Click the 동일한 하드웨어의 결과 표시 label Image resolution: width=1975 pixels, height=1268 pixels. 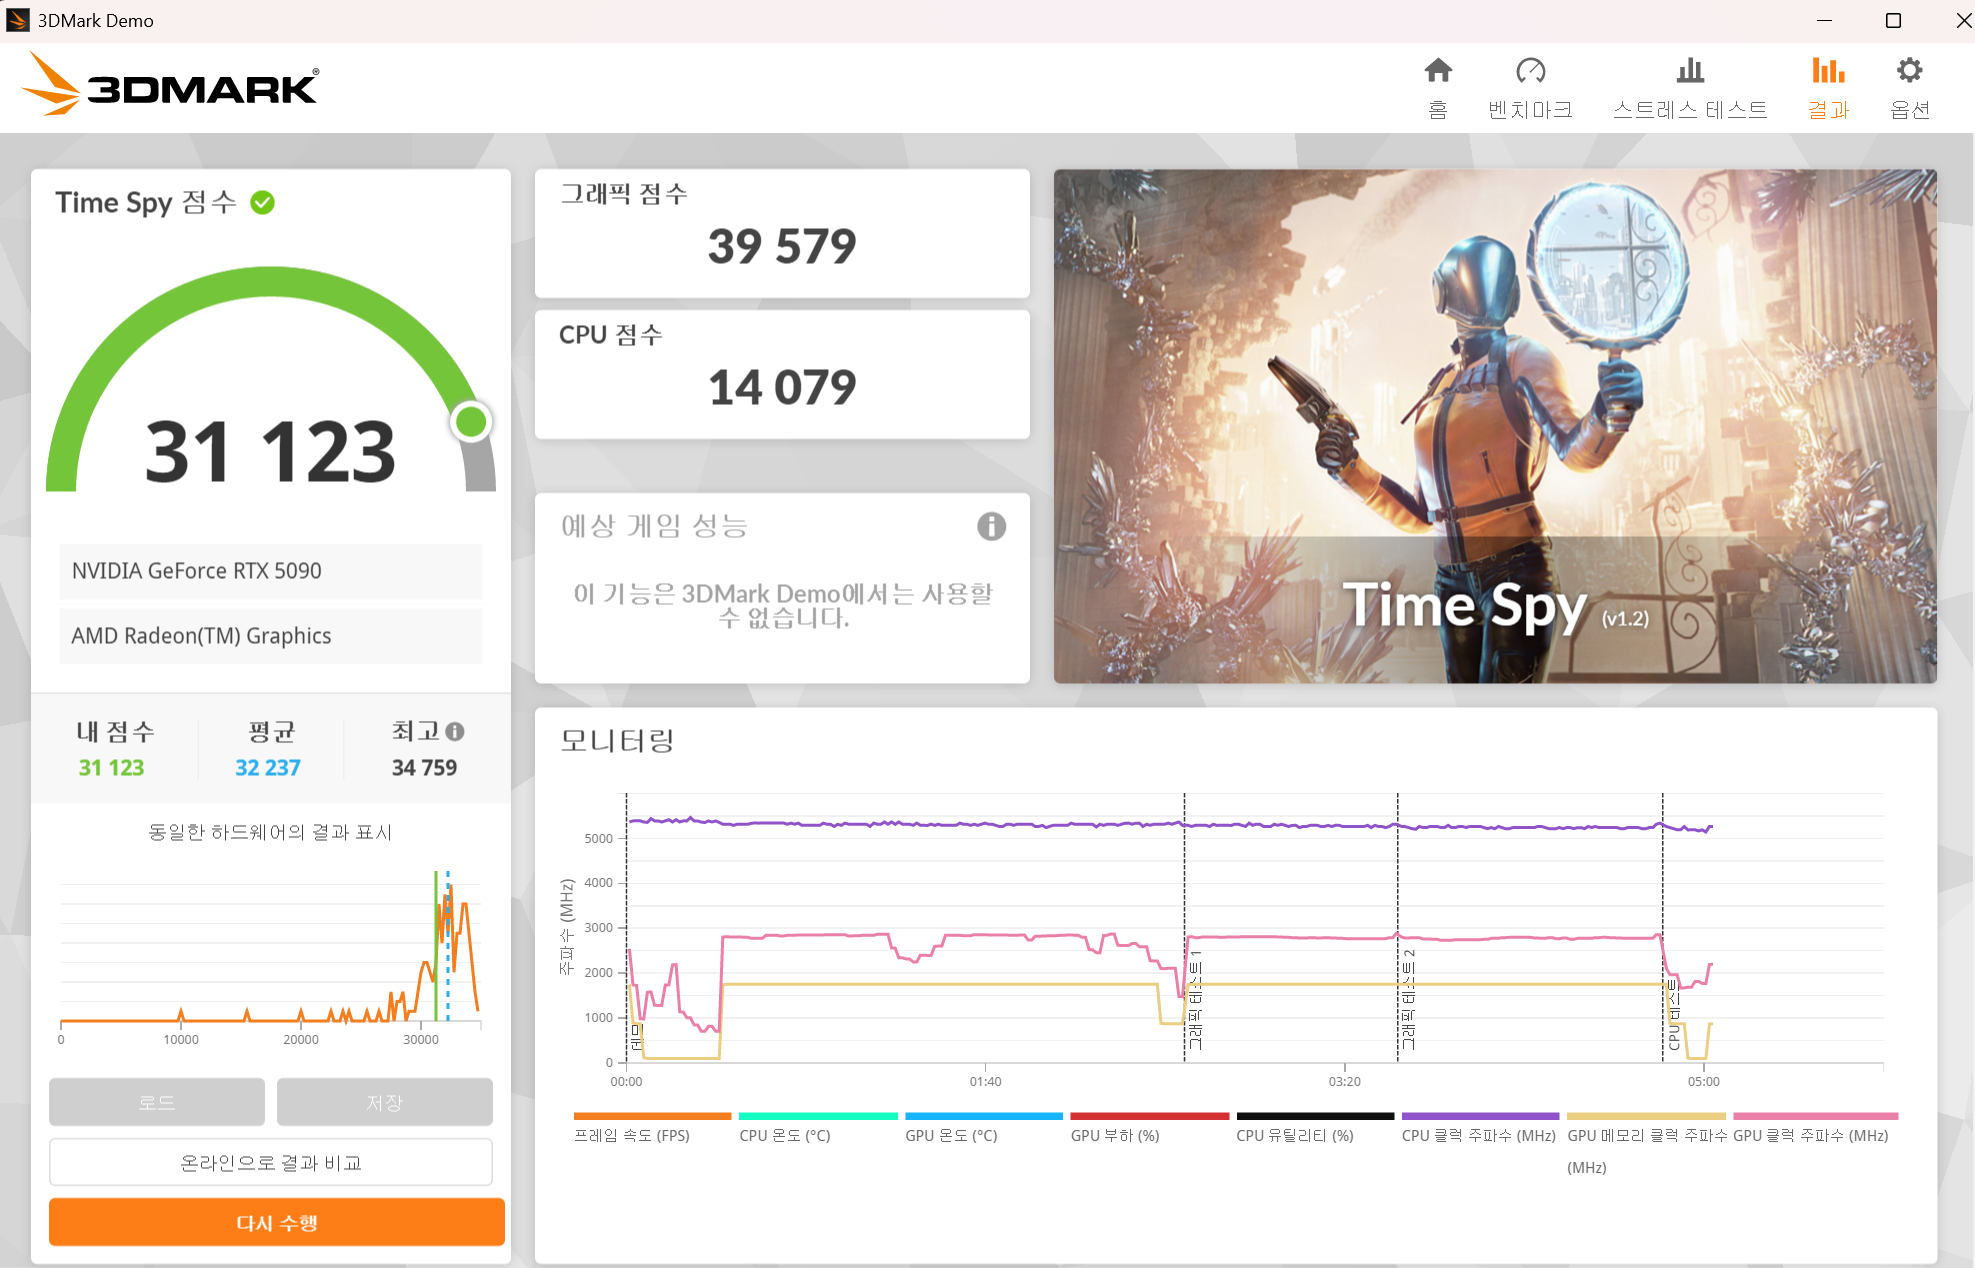point(270,832)
